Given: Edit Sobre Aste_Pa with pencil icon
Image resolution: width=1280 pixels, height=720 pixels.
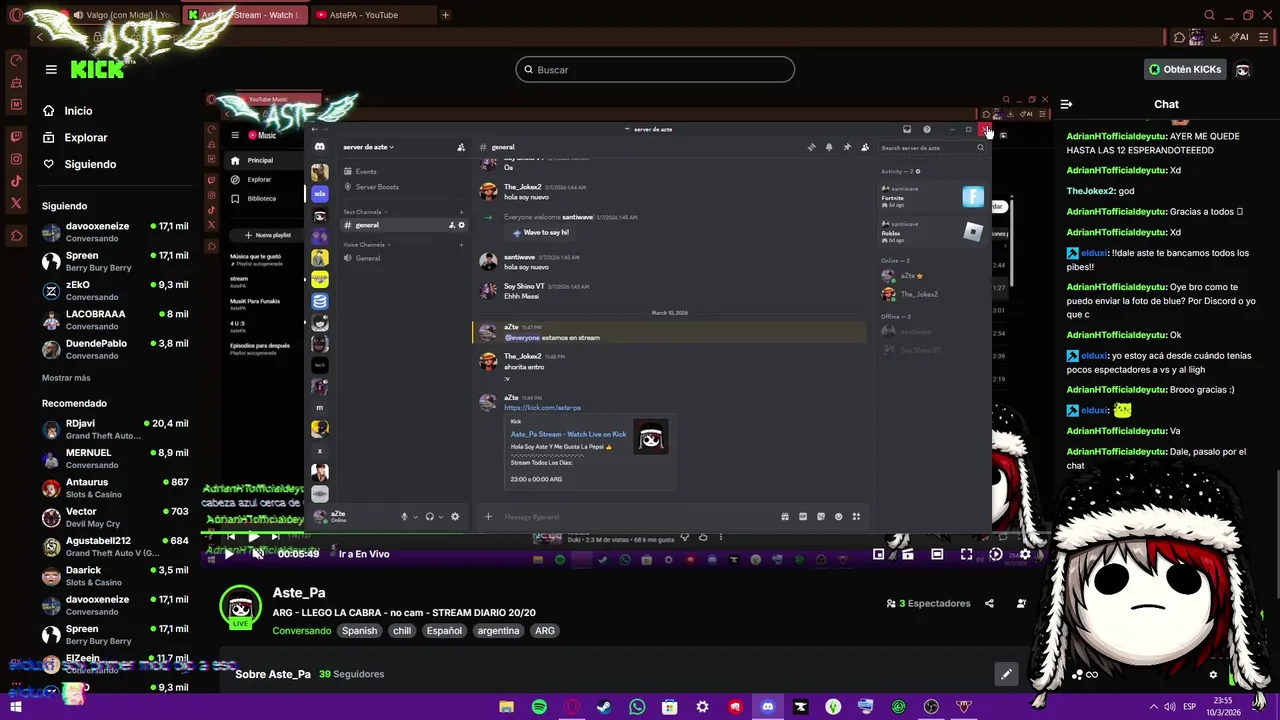Looking at the screenshot, I should click(x=1006, y=674).
